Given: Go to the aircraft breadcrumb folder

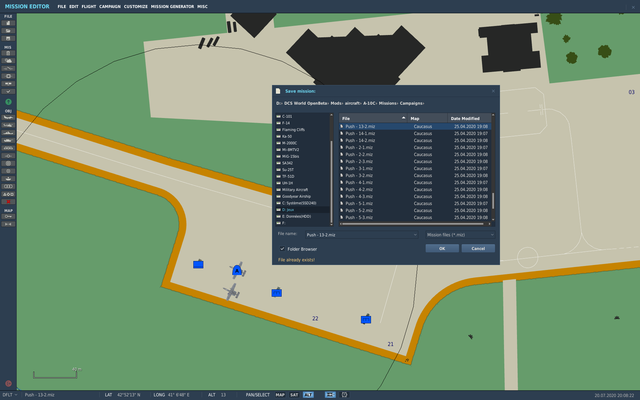Looking at the screenshot, I should click(352, 103).
